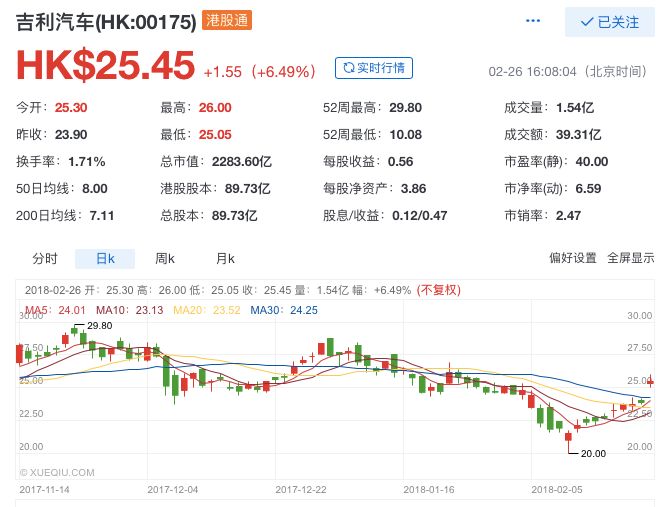
Task: Select the 每股收益 value 0.56
Action: click(x=401, y=161)
